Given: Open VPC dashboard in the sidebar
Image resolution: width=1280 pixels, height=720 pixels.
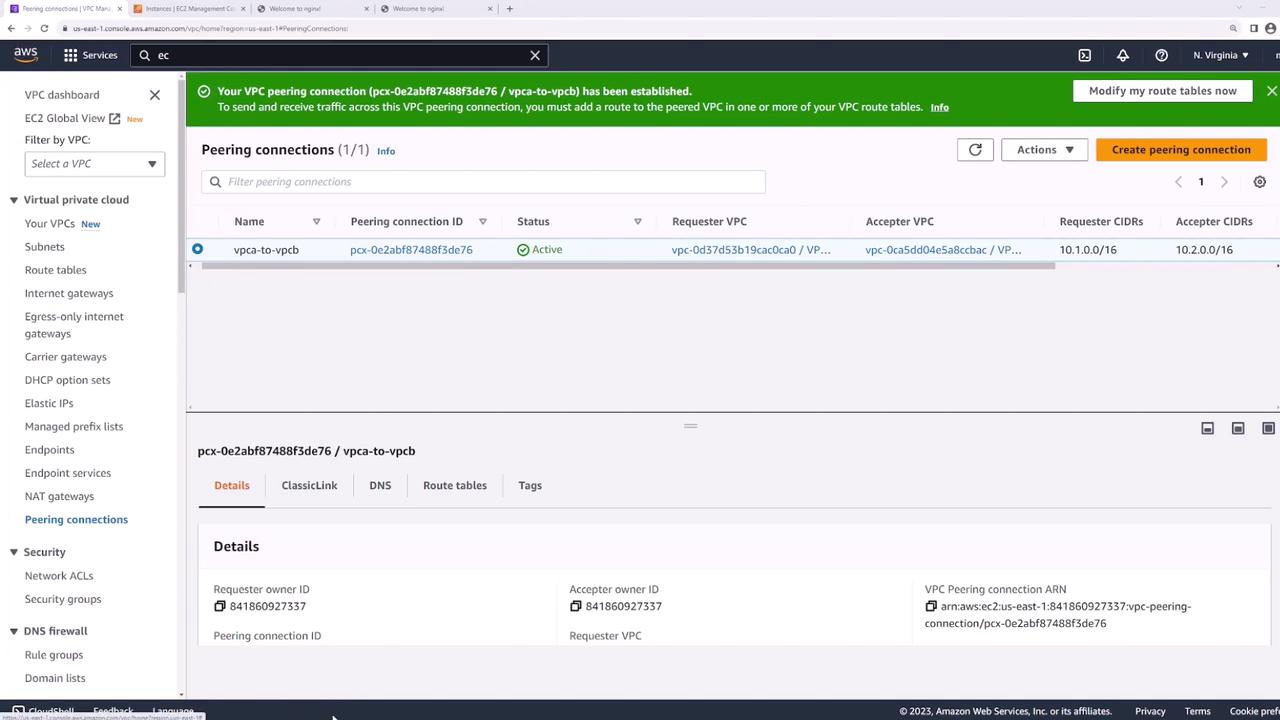Looking at the screenshot, I should tap(62, 95).
